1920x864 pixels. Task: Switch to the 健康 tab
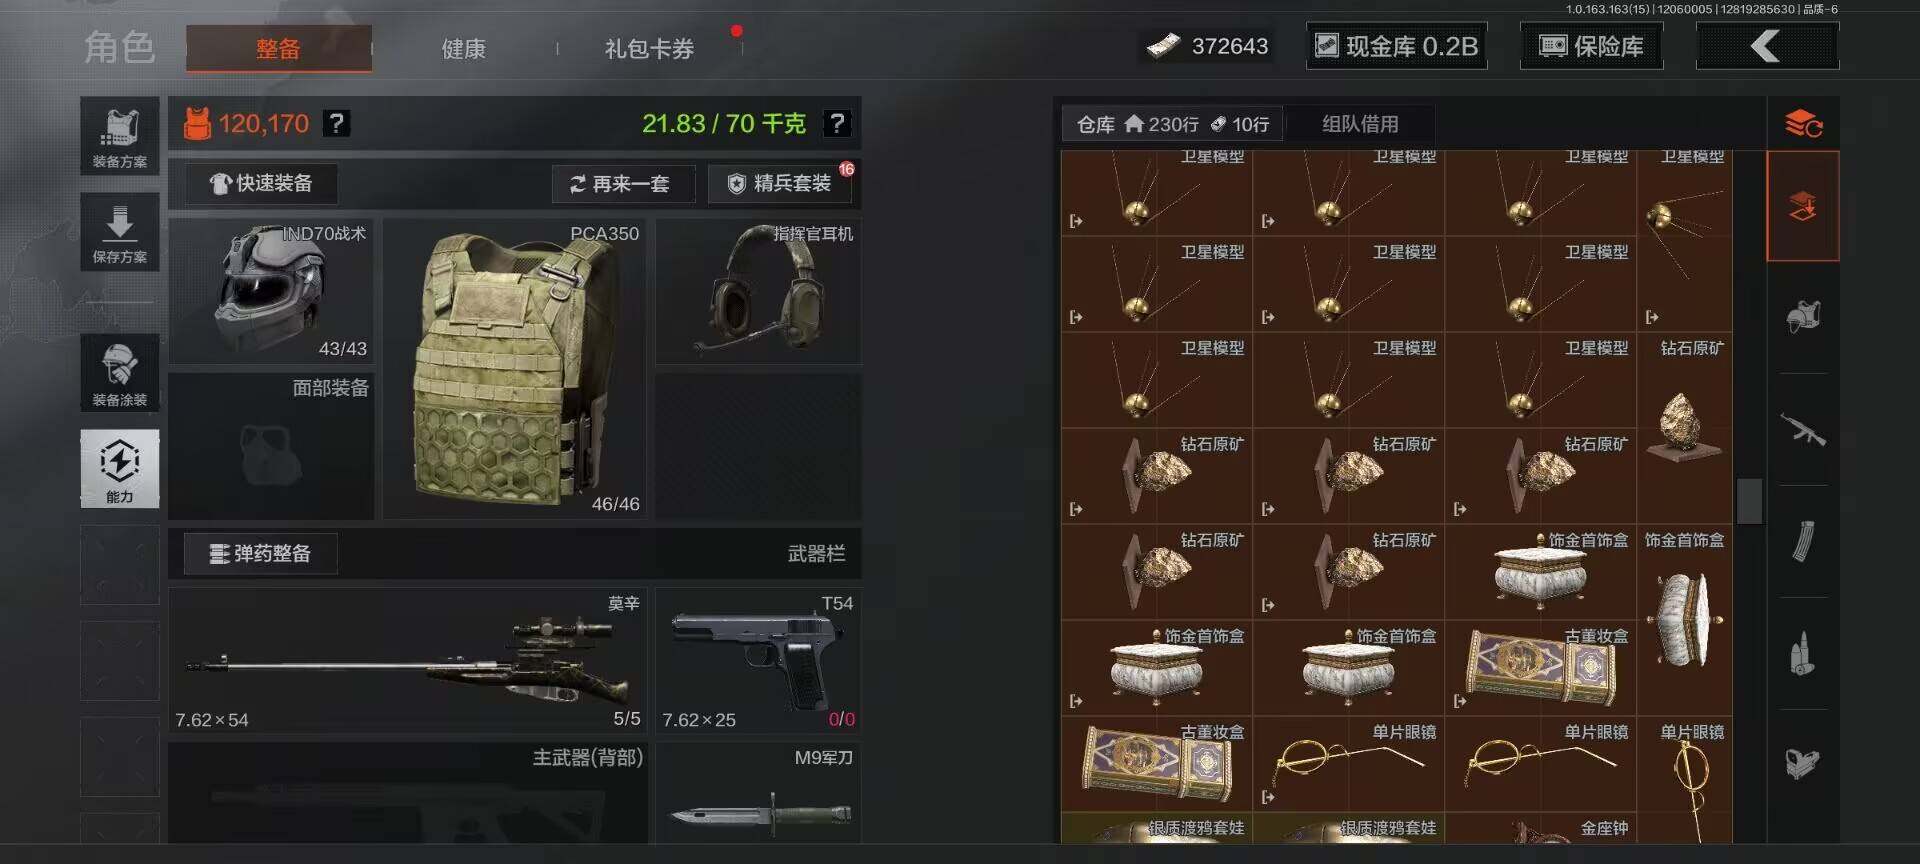coord(463,48)
